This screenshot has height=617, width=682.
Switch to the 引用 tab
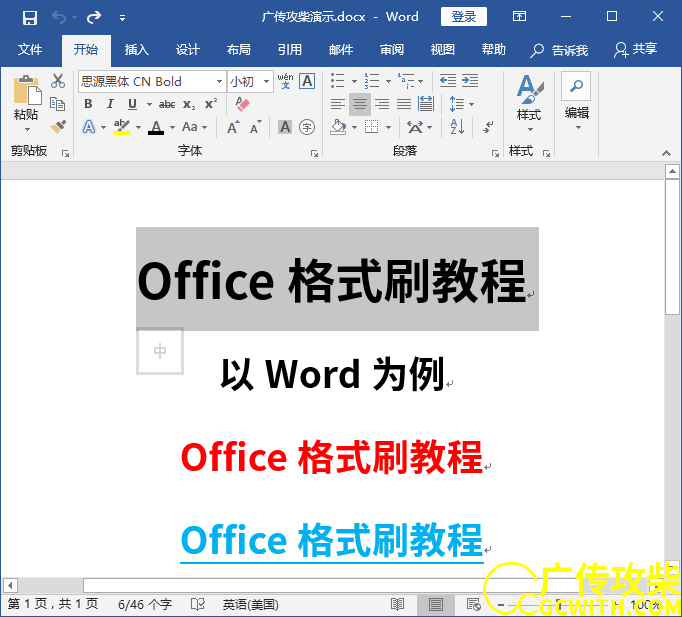(x=290, y=50)
